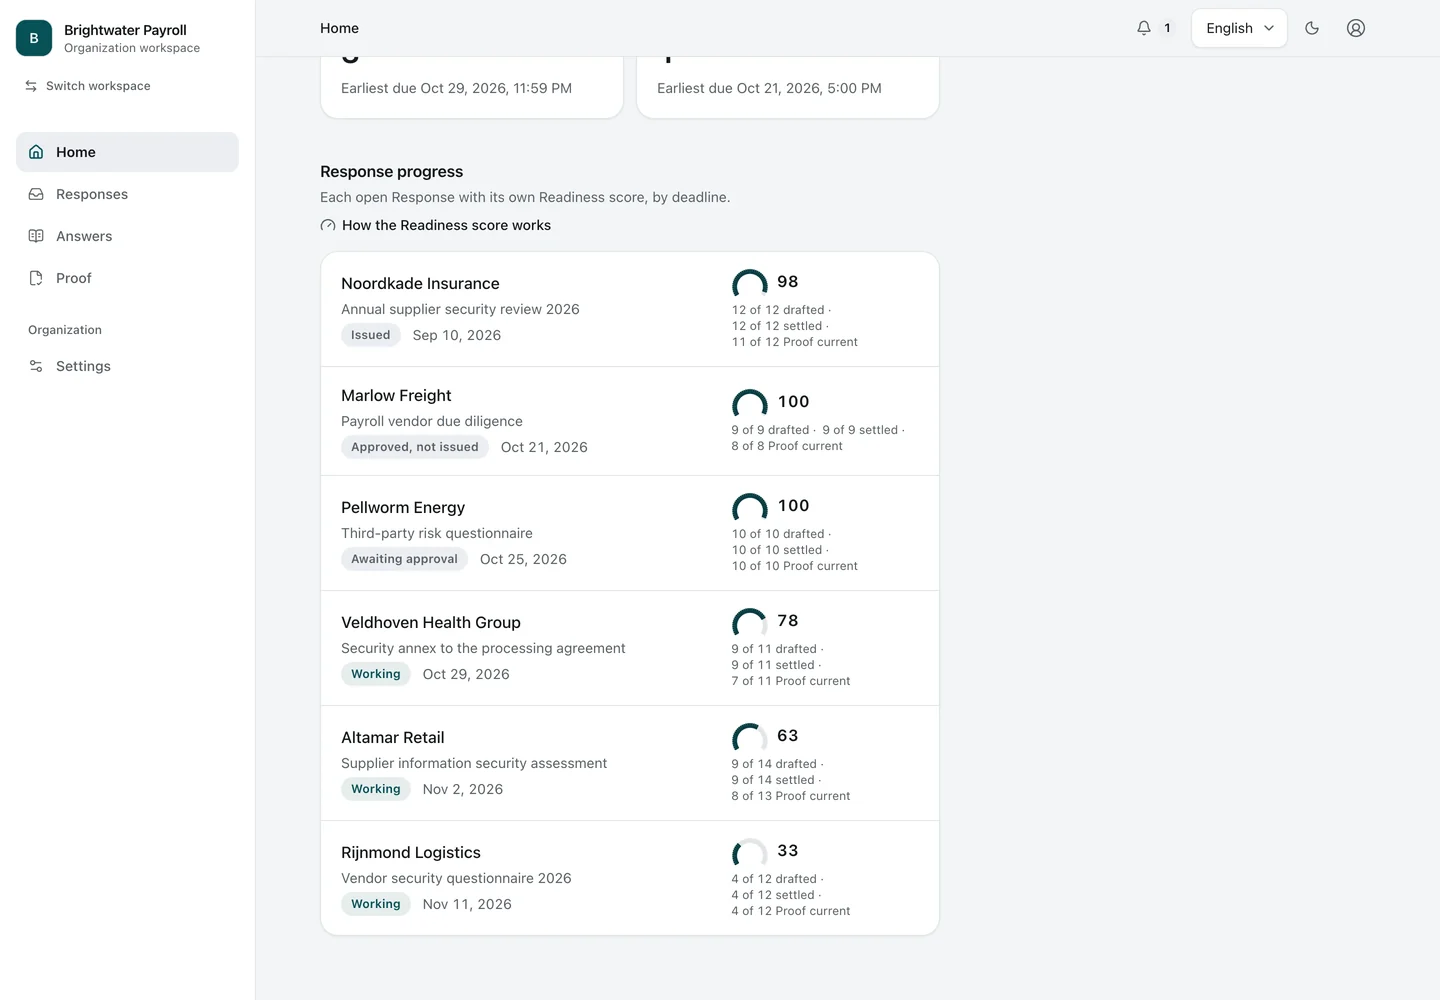Click the Responses inbox icon

[36, 194]
